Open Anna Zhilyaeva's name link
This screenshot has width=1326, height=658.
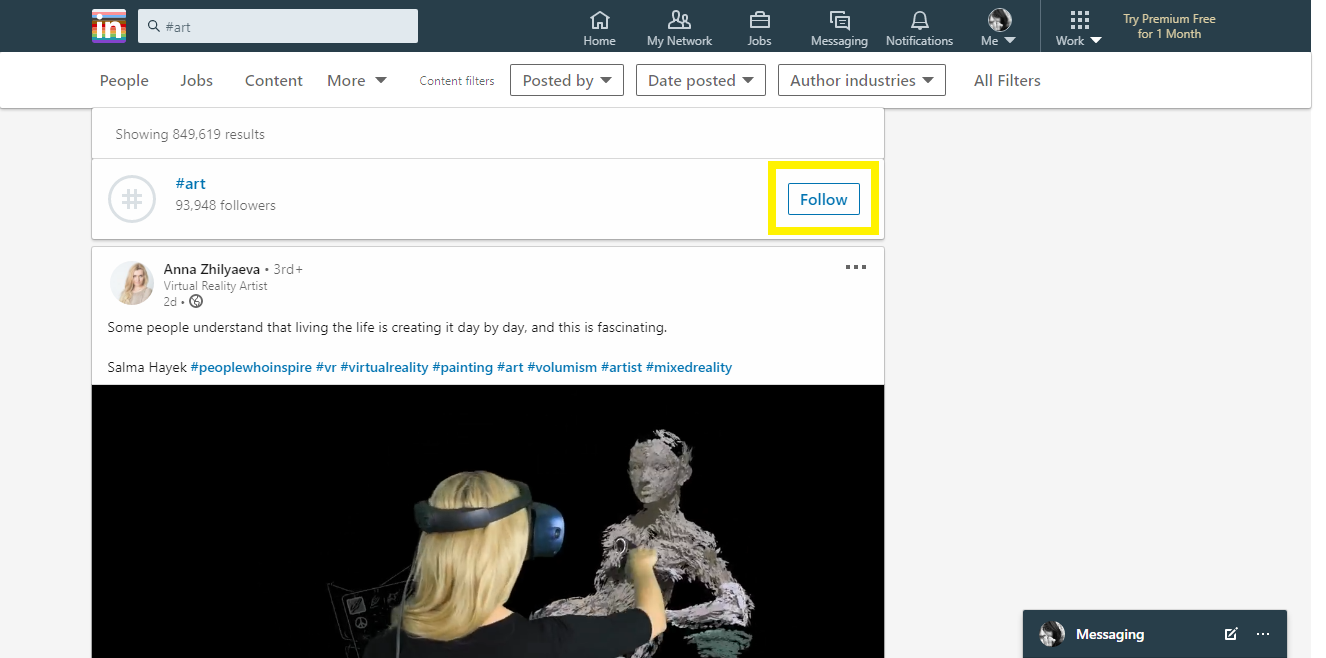(x=212, y=269)
